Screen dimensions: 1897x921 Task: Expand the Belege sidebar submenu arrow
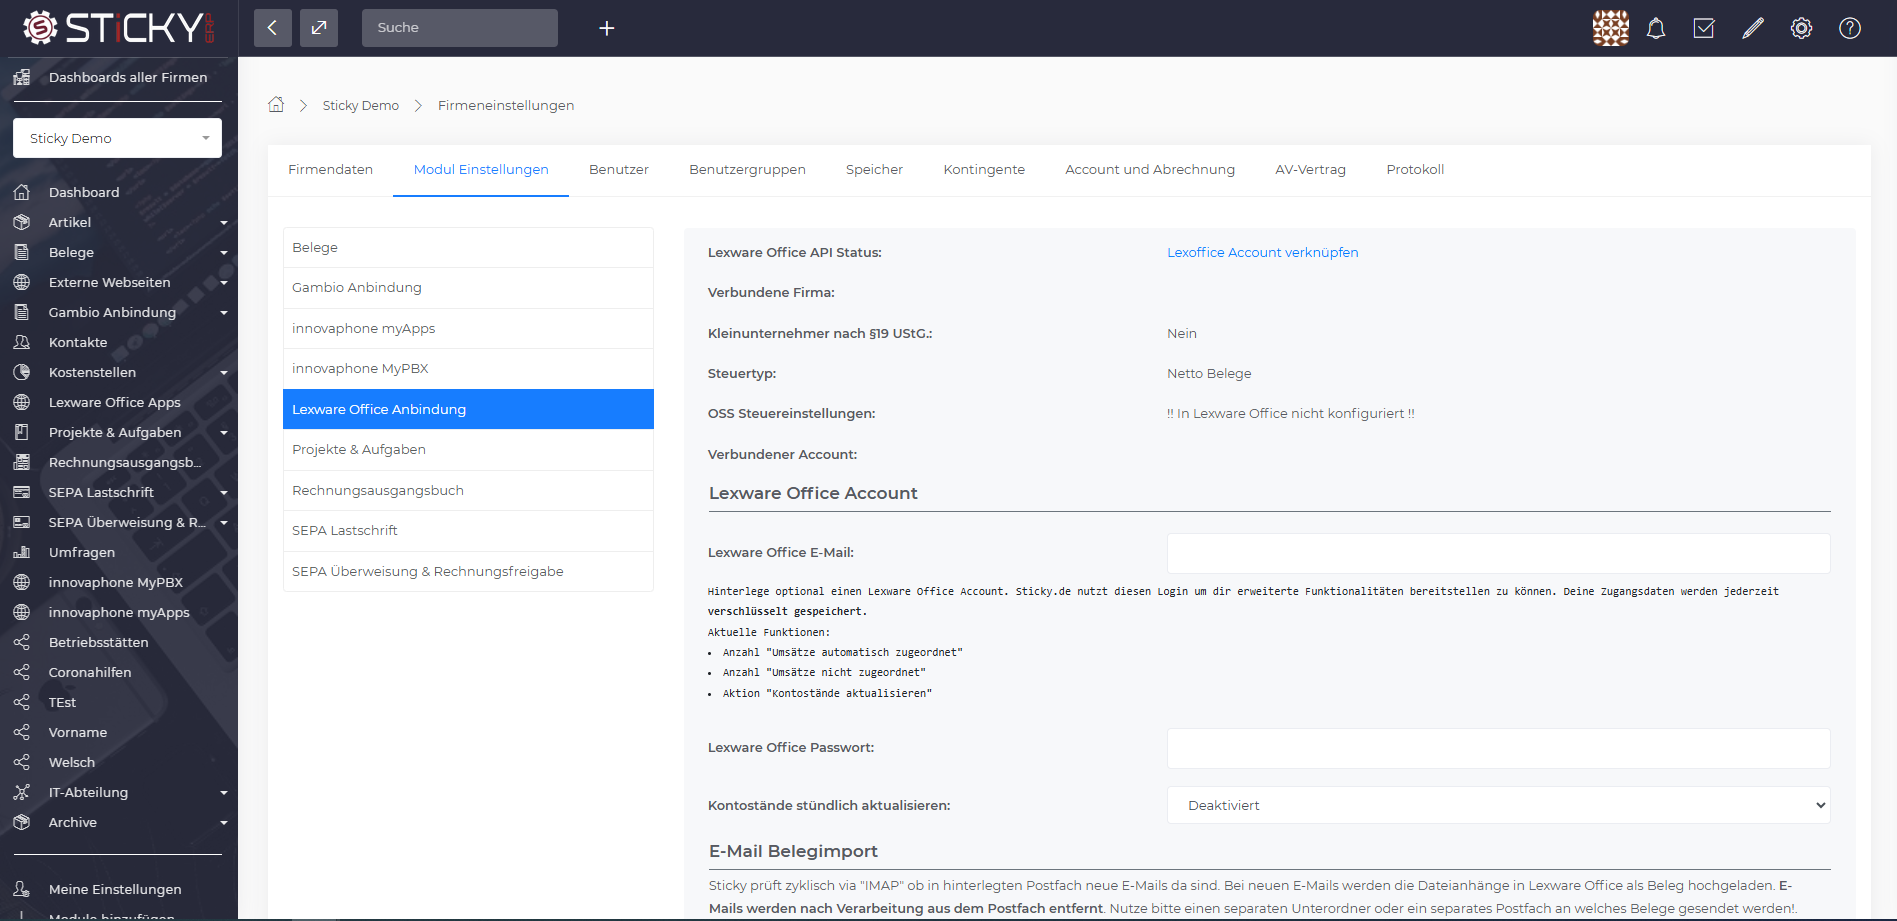click(x=224, y=253)
